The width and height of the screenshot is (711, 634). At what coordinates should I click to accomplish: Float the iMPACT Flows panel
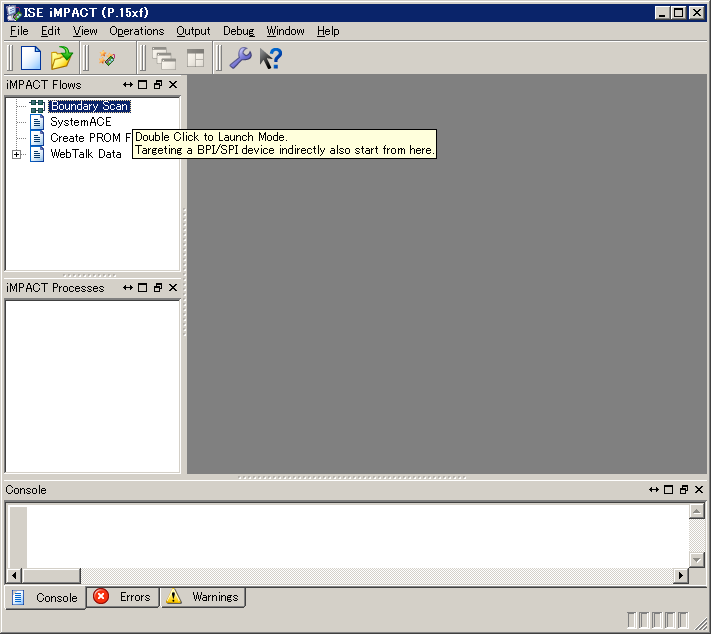click(x=158, y=85)
